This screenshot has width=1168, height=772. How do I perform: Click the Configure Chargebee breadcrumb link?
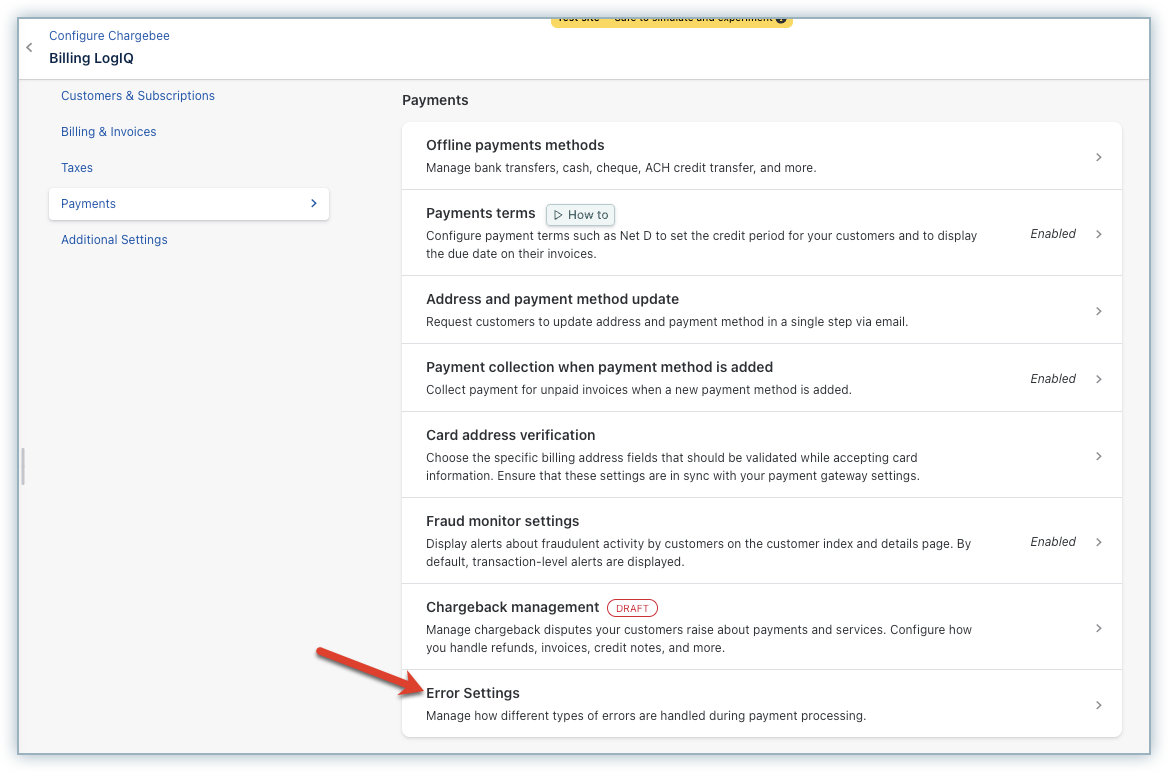pyautogui.click(x=109, y=35)
